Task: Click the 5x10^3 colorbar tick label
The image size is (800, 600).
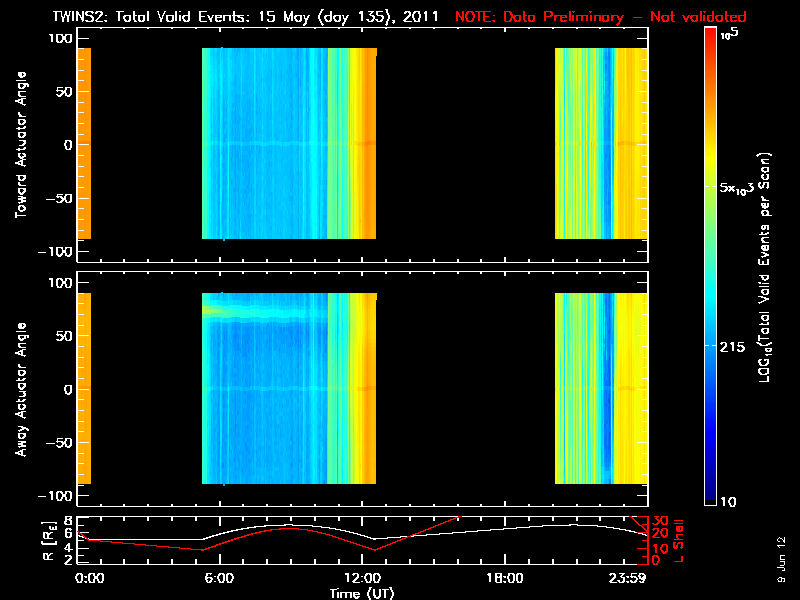Action: (737, 188)
